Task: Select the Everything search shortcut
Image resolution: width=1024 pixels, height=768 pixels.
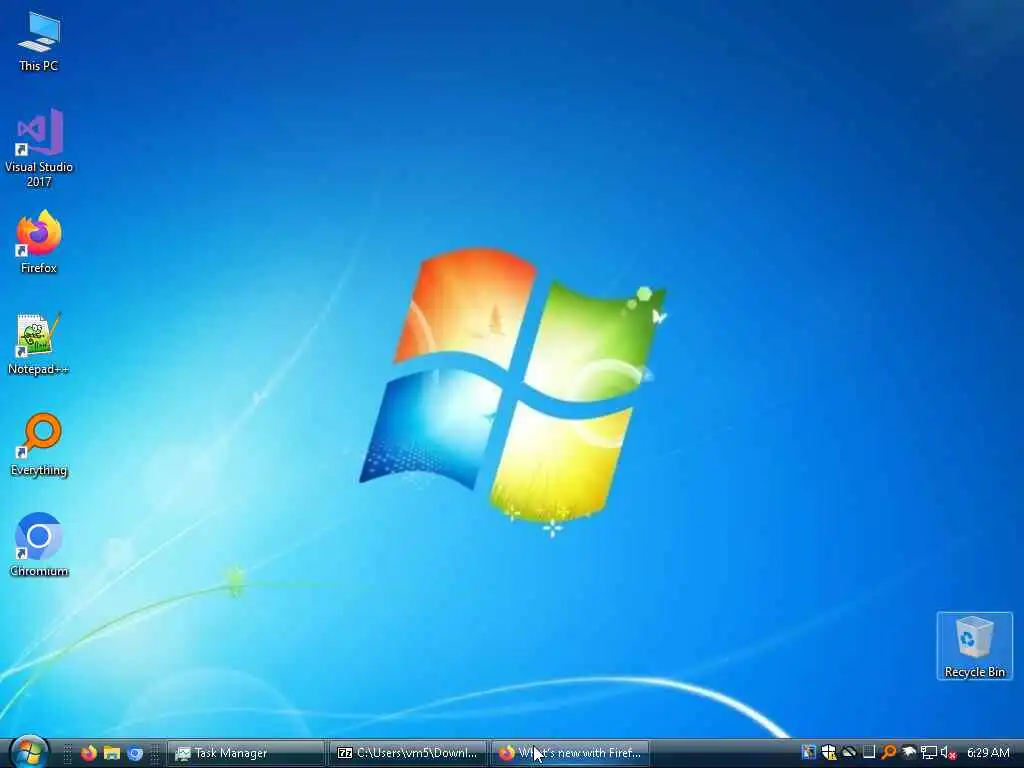Action: pos(39,445)
